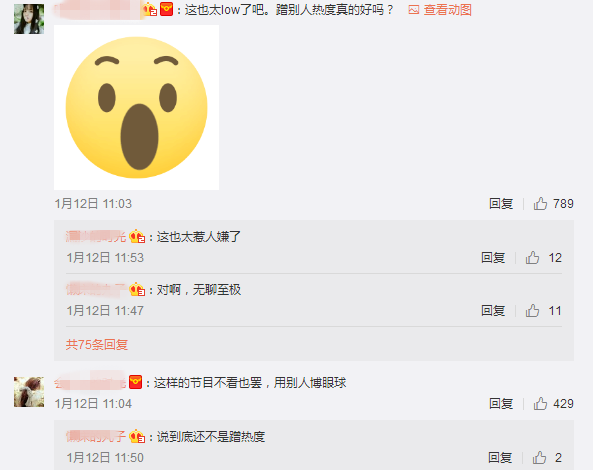Open second commenter's avatar profile picture
This screenshot has height=470, width=593.
[x=29, y=392]
